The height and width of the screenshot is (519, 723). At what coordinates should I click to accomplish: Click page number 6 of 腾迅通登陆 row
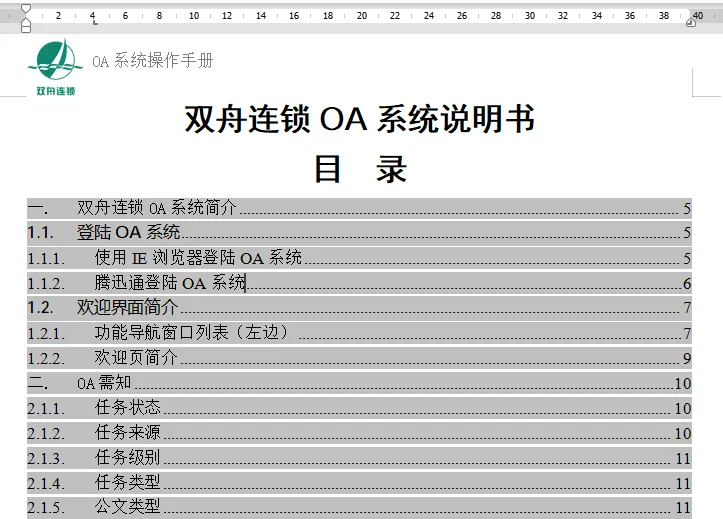687,283
